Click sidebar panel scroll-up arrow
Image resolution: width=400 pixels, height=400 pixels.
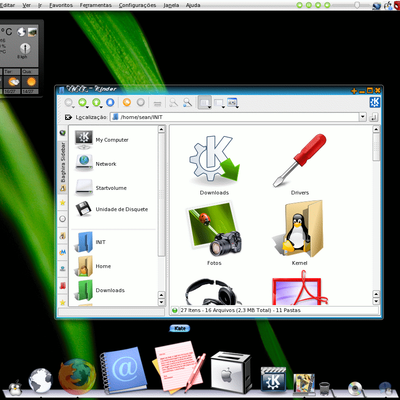161,129
